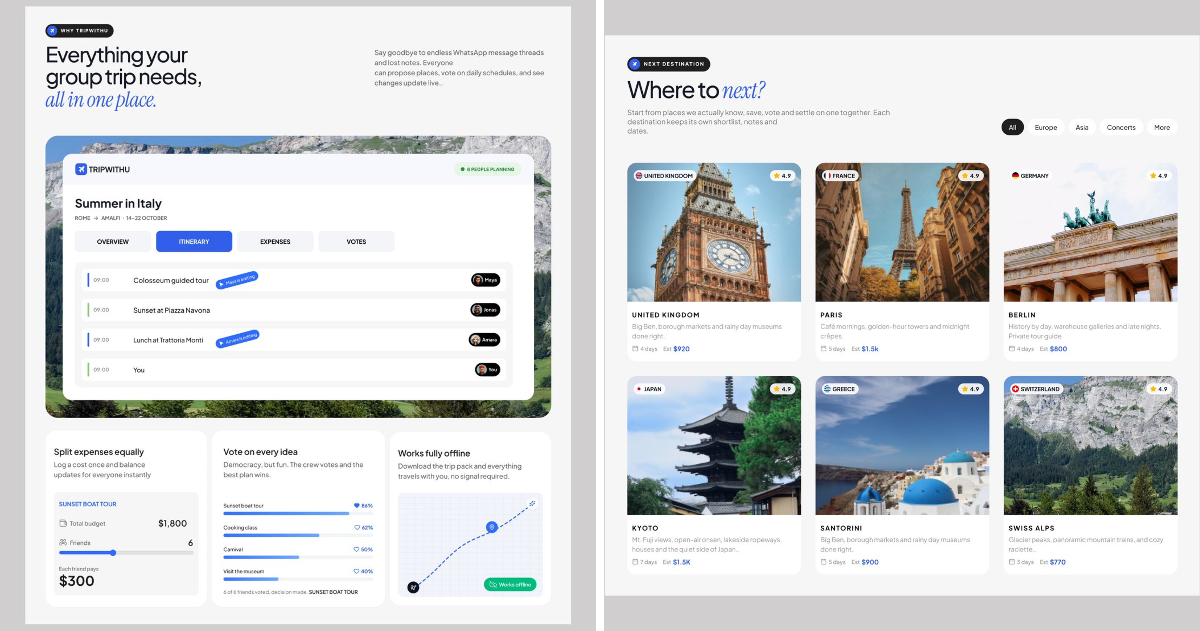The height and width of the screenshot is (631, 1200).
Task: Filter destinations by Europe
Action: (x=1046, y=127)
